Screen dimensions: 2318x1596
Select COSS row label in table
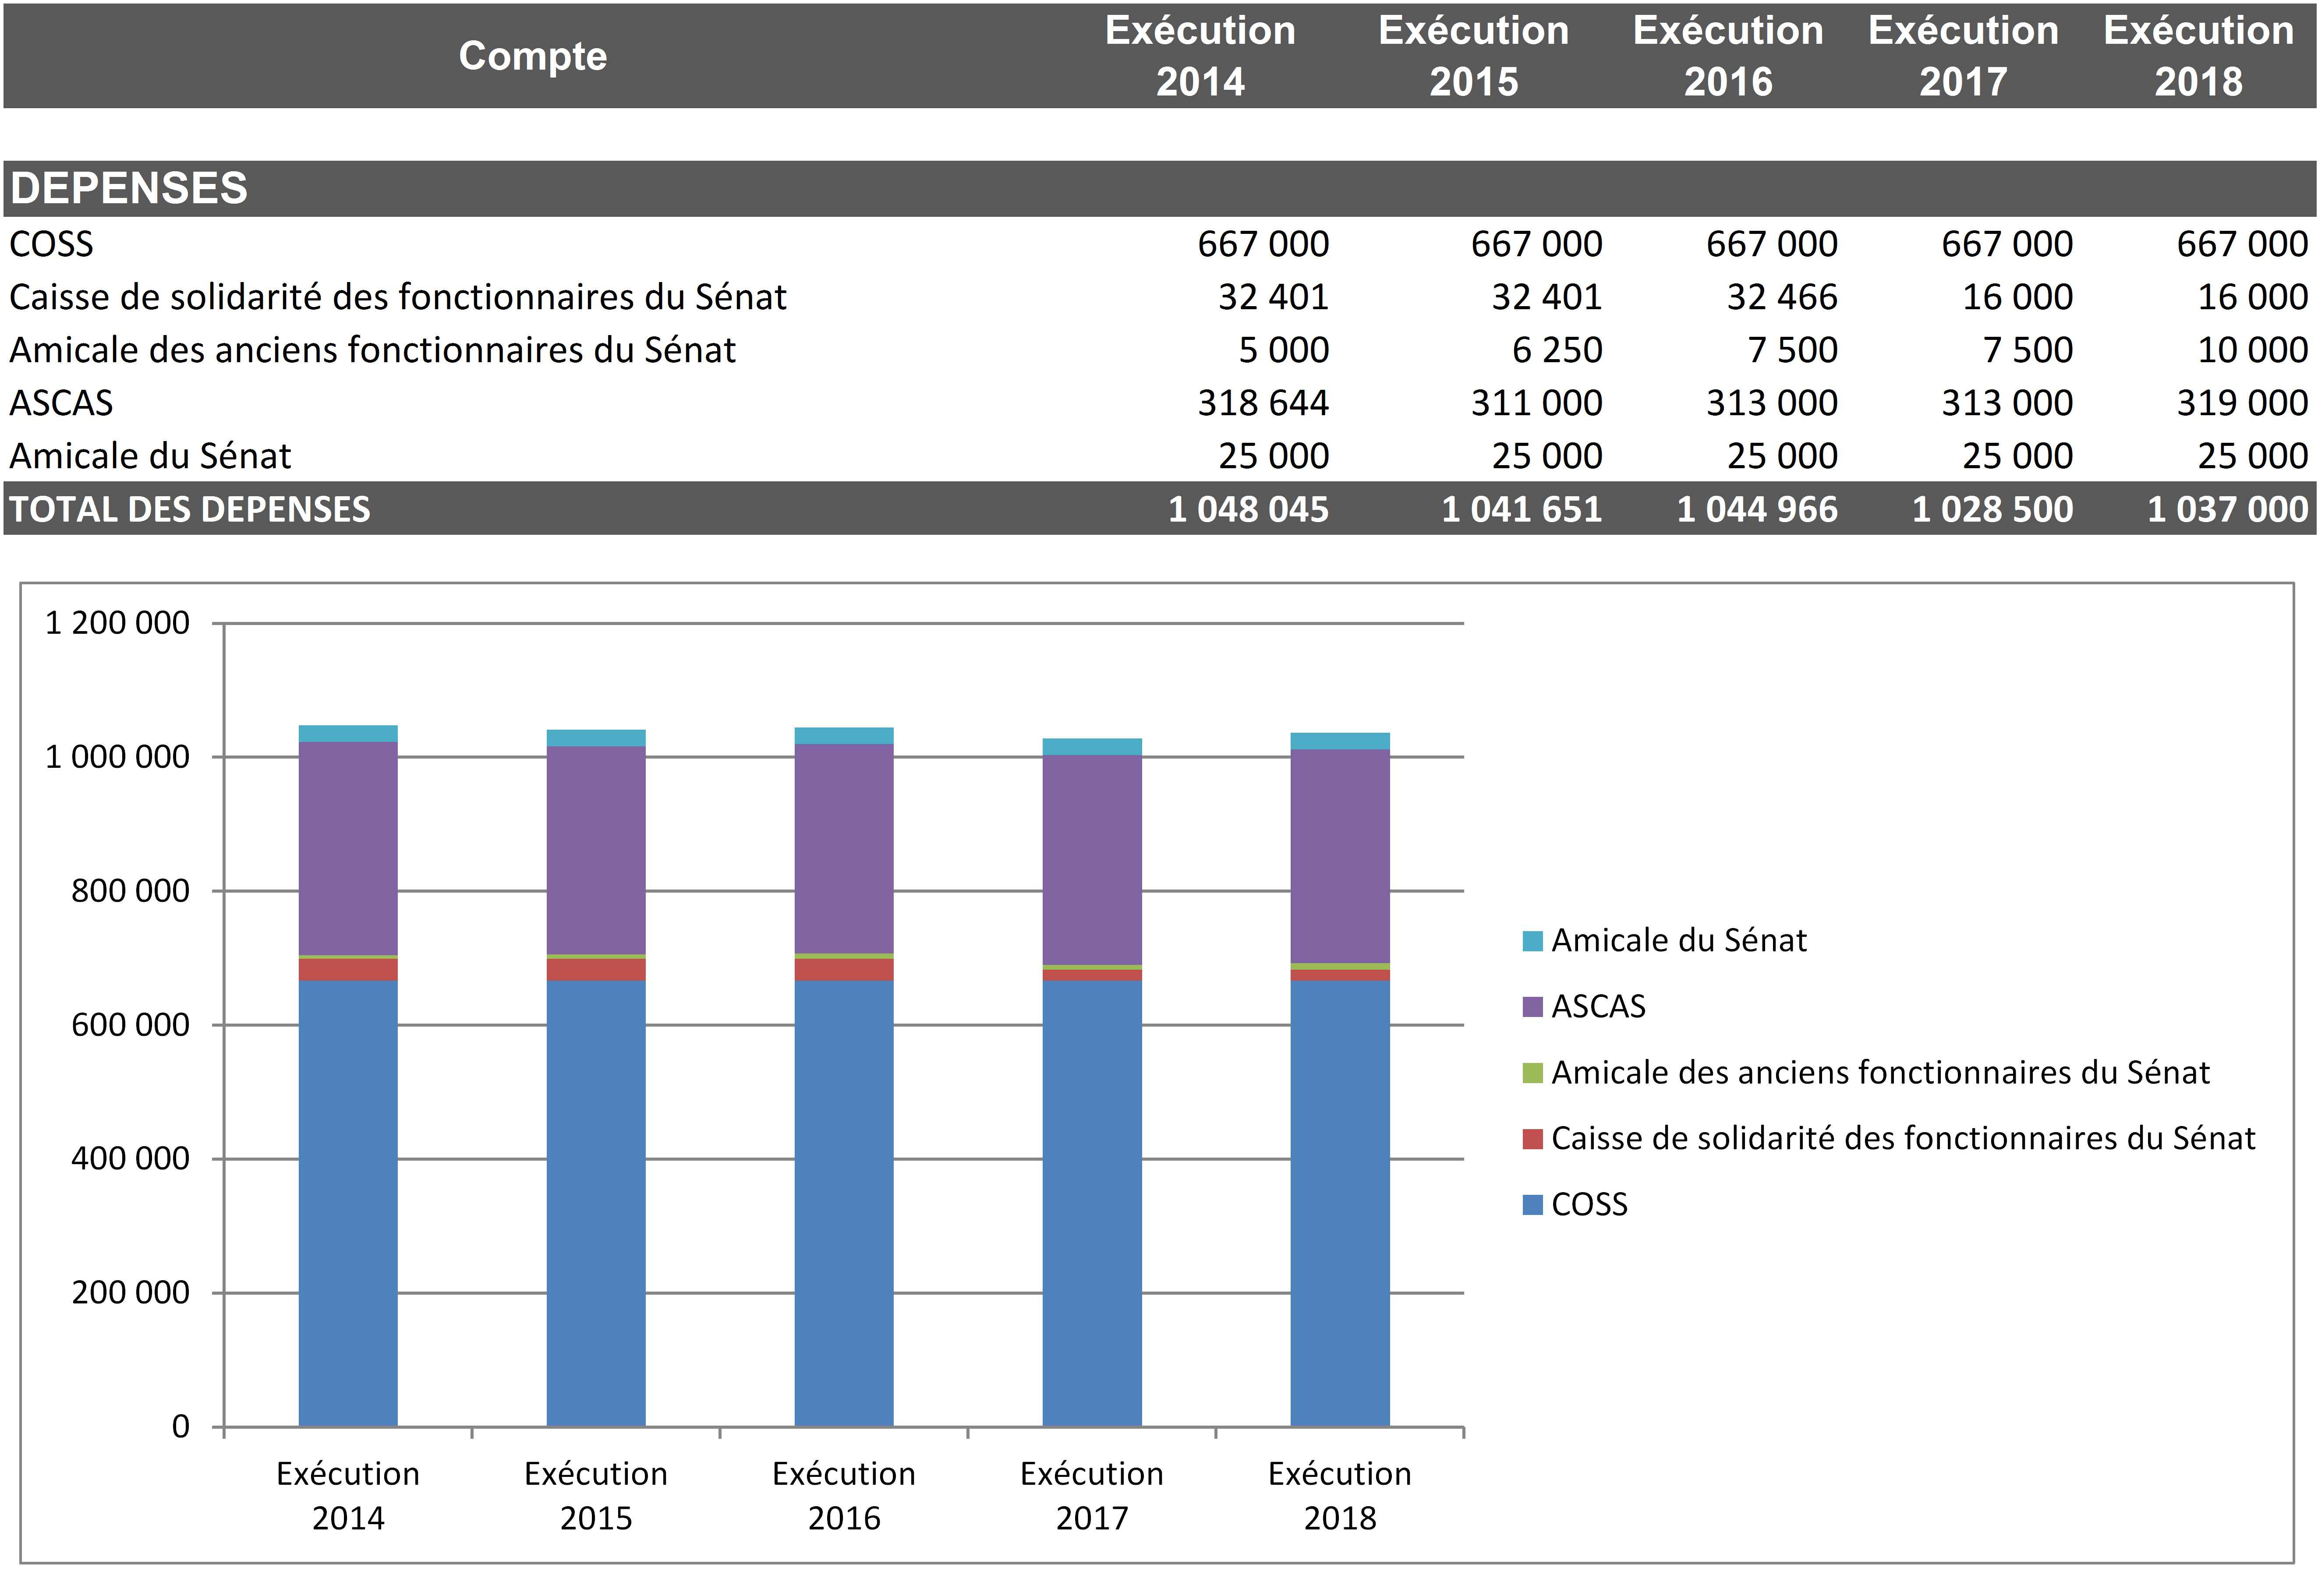(x=51, y=244)
